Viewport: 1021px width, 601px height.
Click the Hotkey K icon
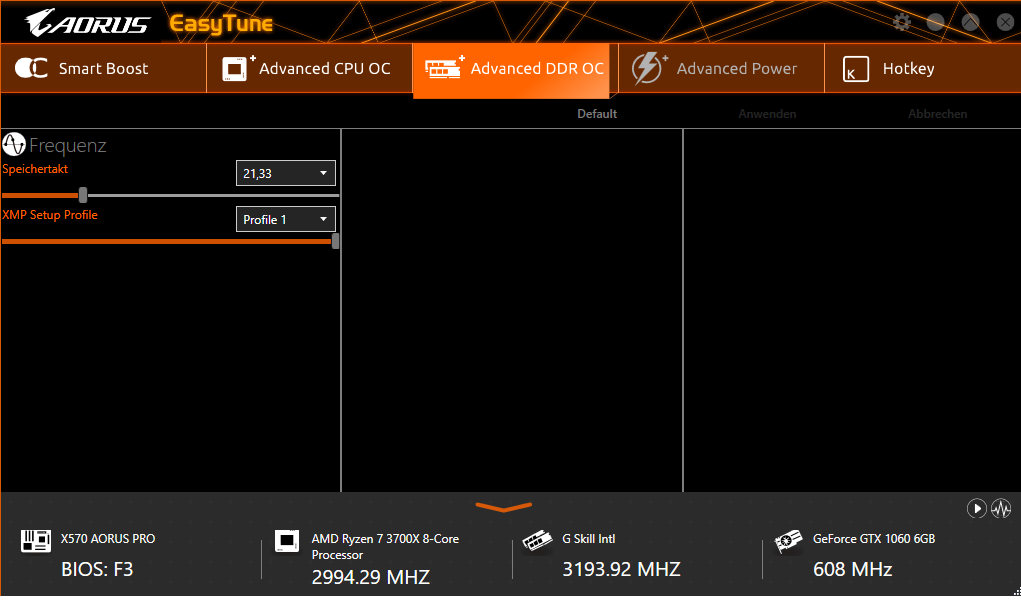(x=856, y=69)
